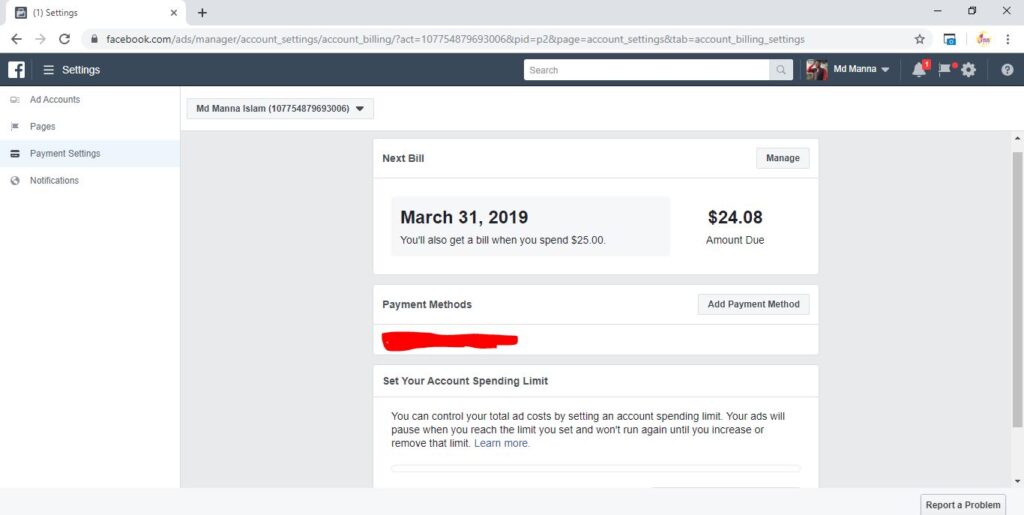Expand the Md Manna profile menu arrow
Screen dimensions: 1024x515
(x=886, y=70)
